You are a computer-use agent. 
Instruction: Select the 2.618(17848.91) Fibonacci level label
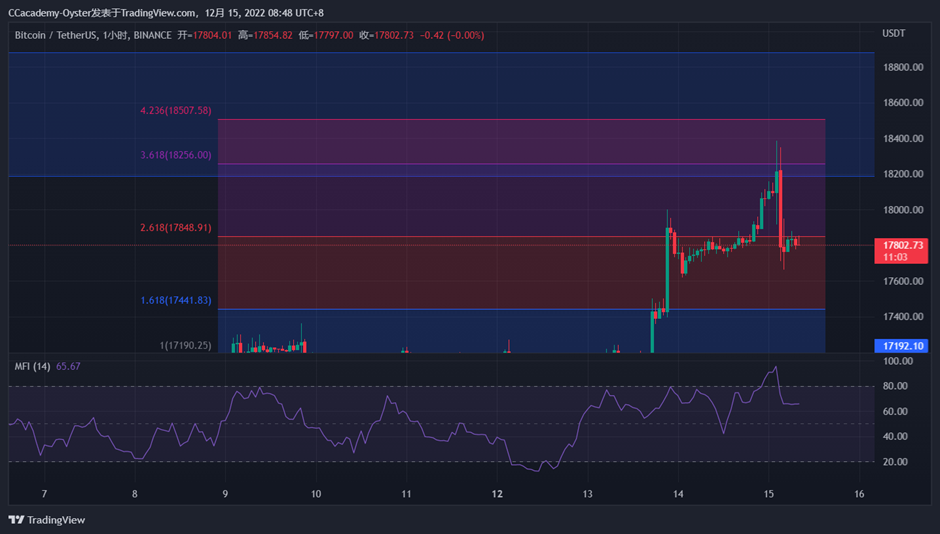click(x=176, y=228)
